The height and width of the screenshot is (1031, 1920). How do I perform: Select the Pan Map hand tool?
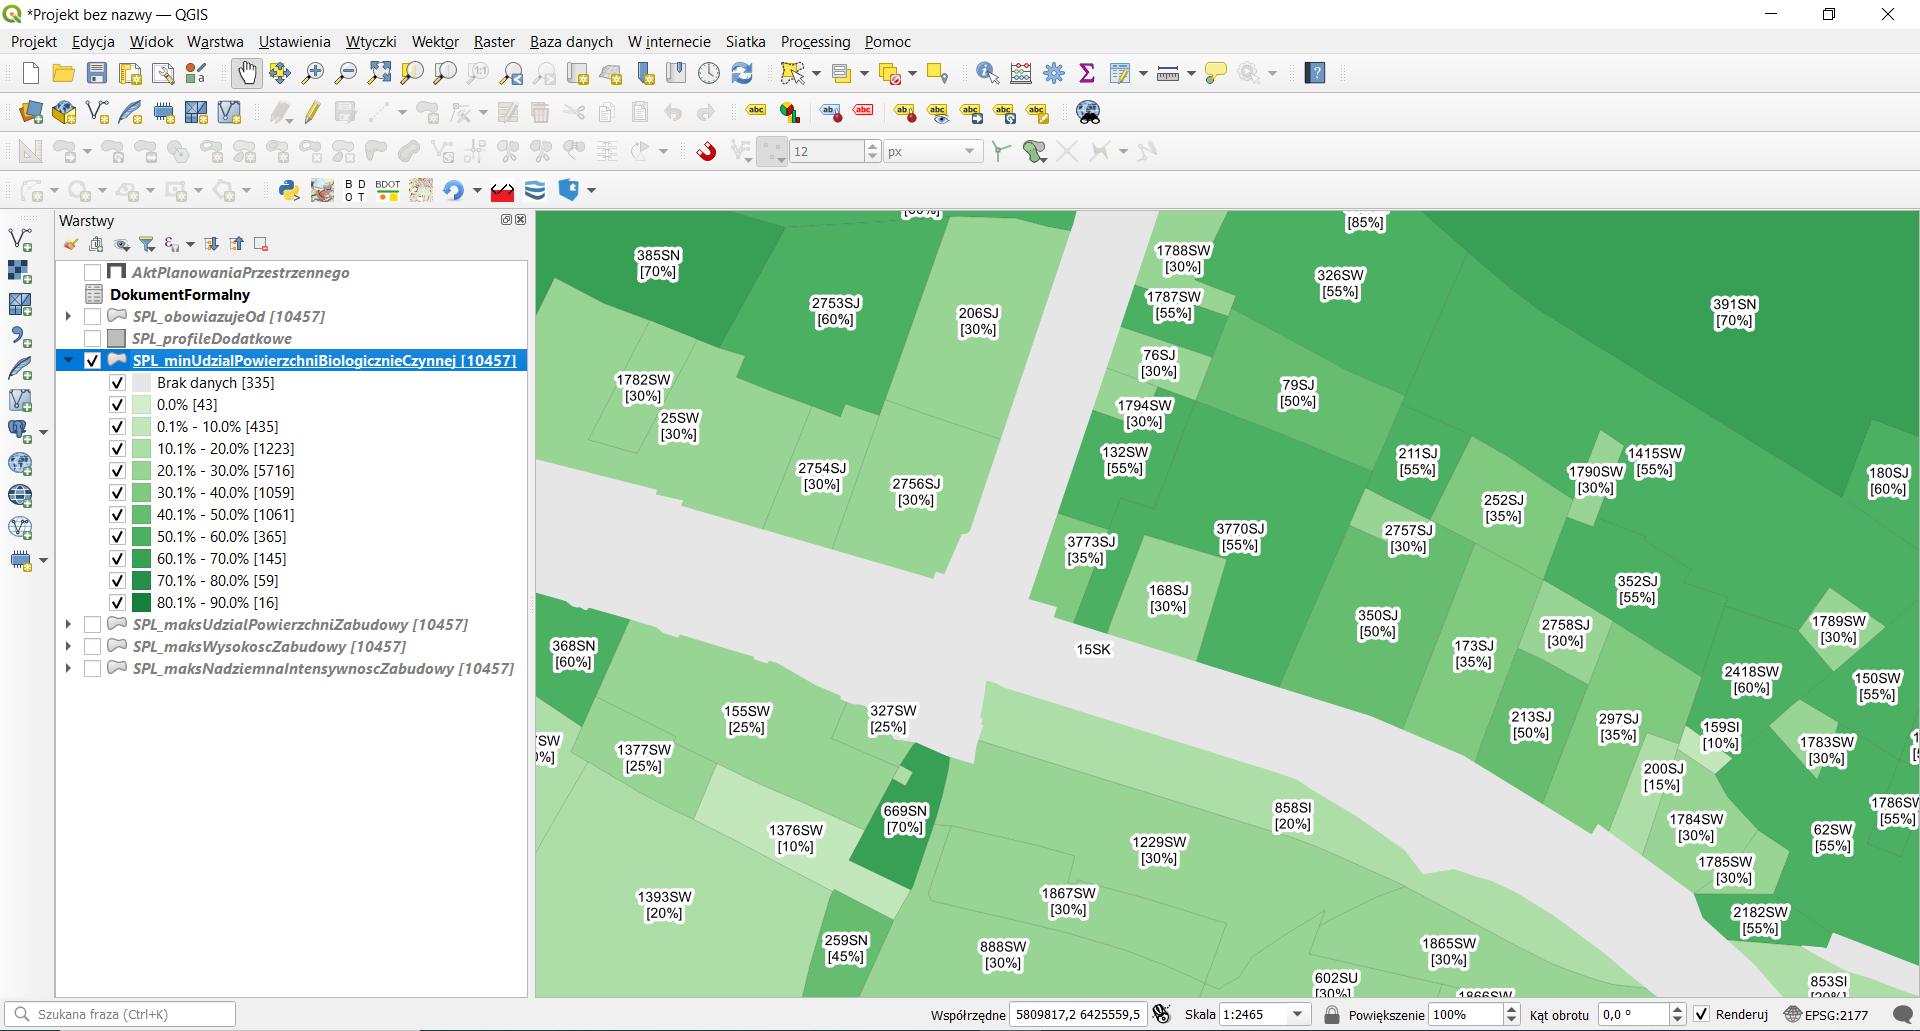[246, 73]
